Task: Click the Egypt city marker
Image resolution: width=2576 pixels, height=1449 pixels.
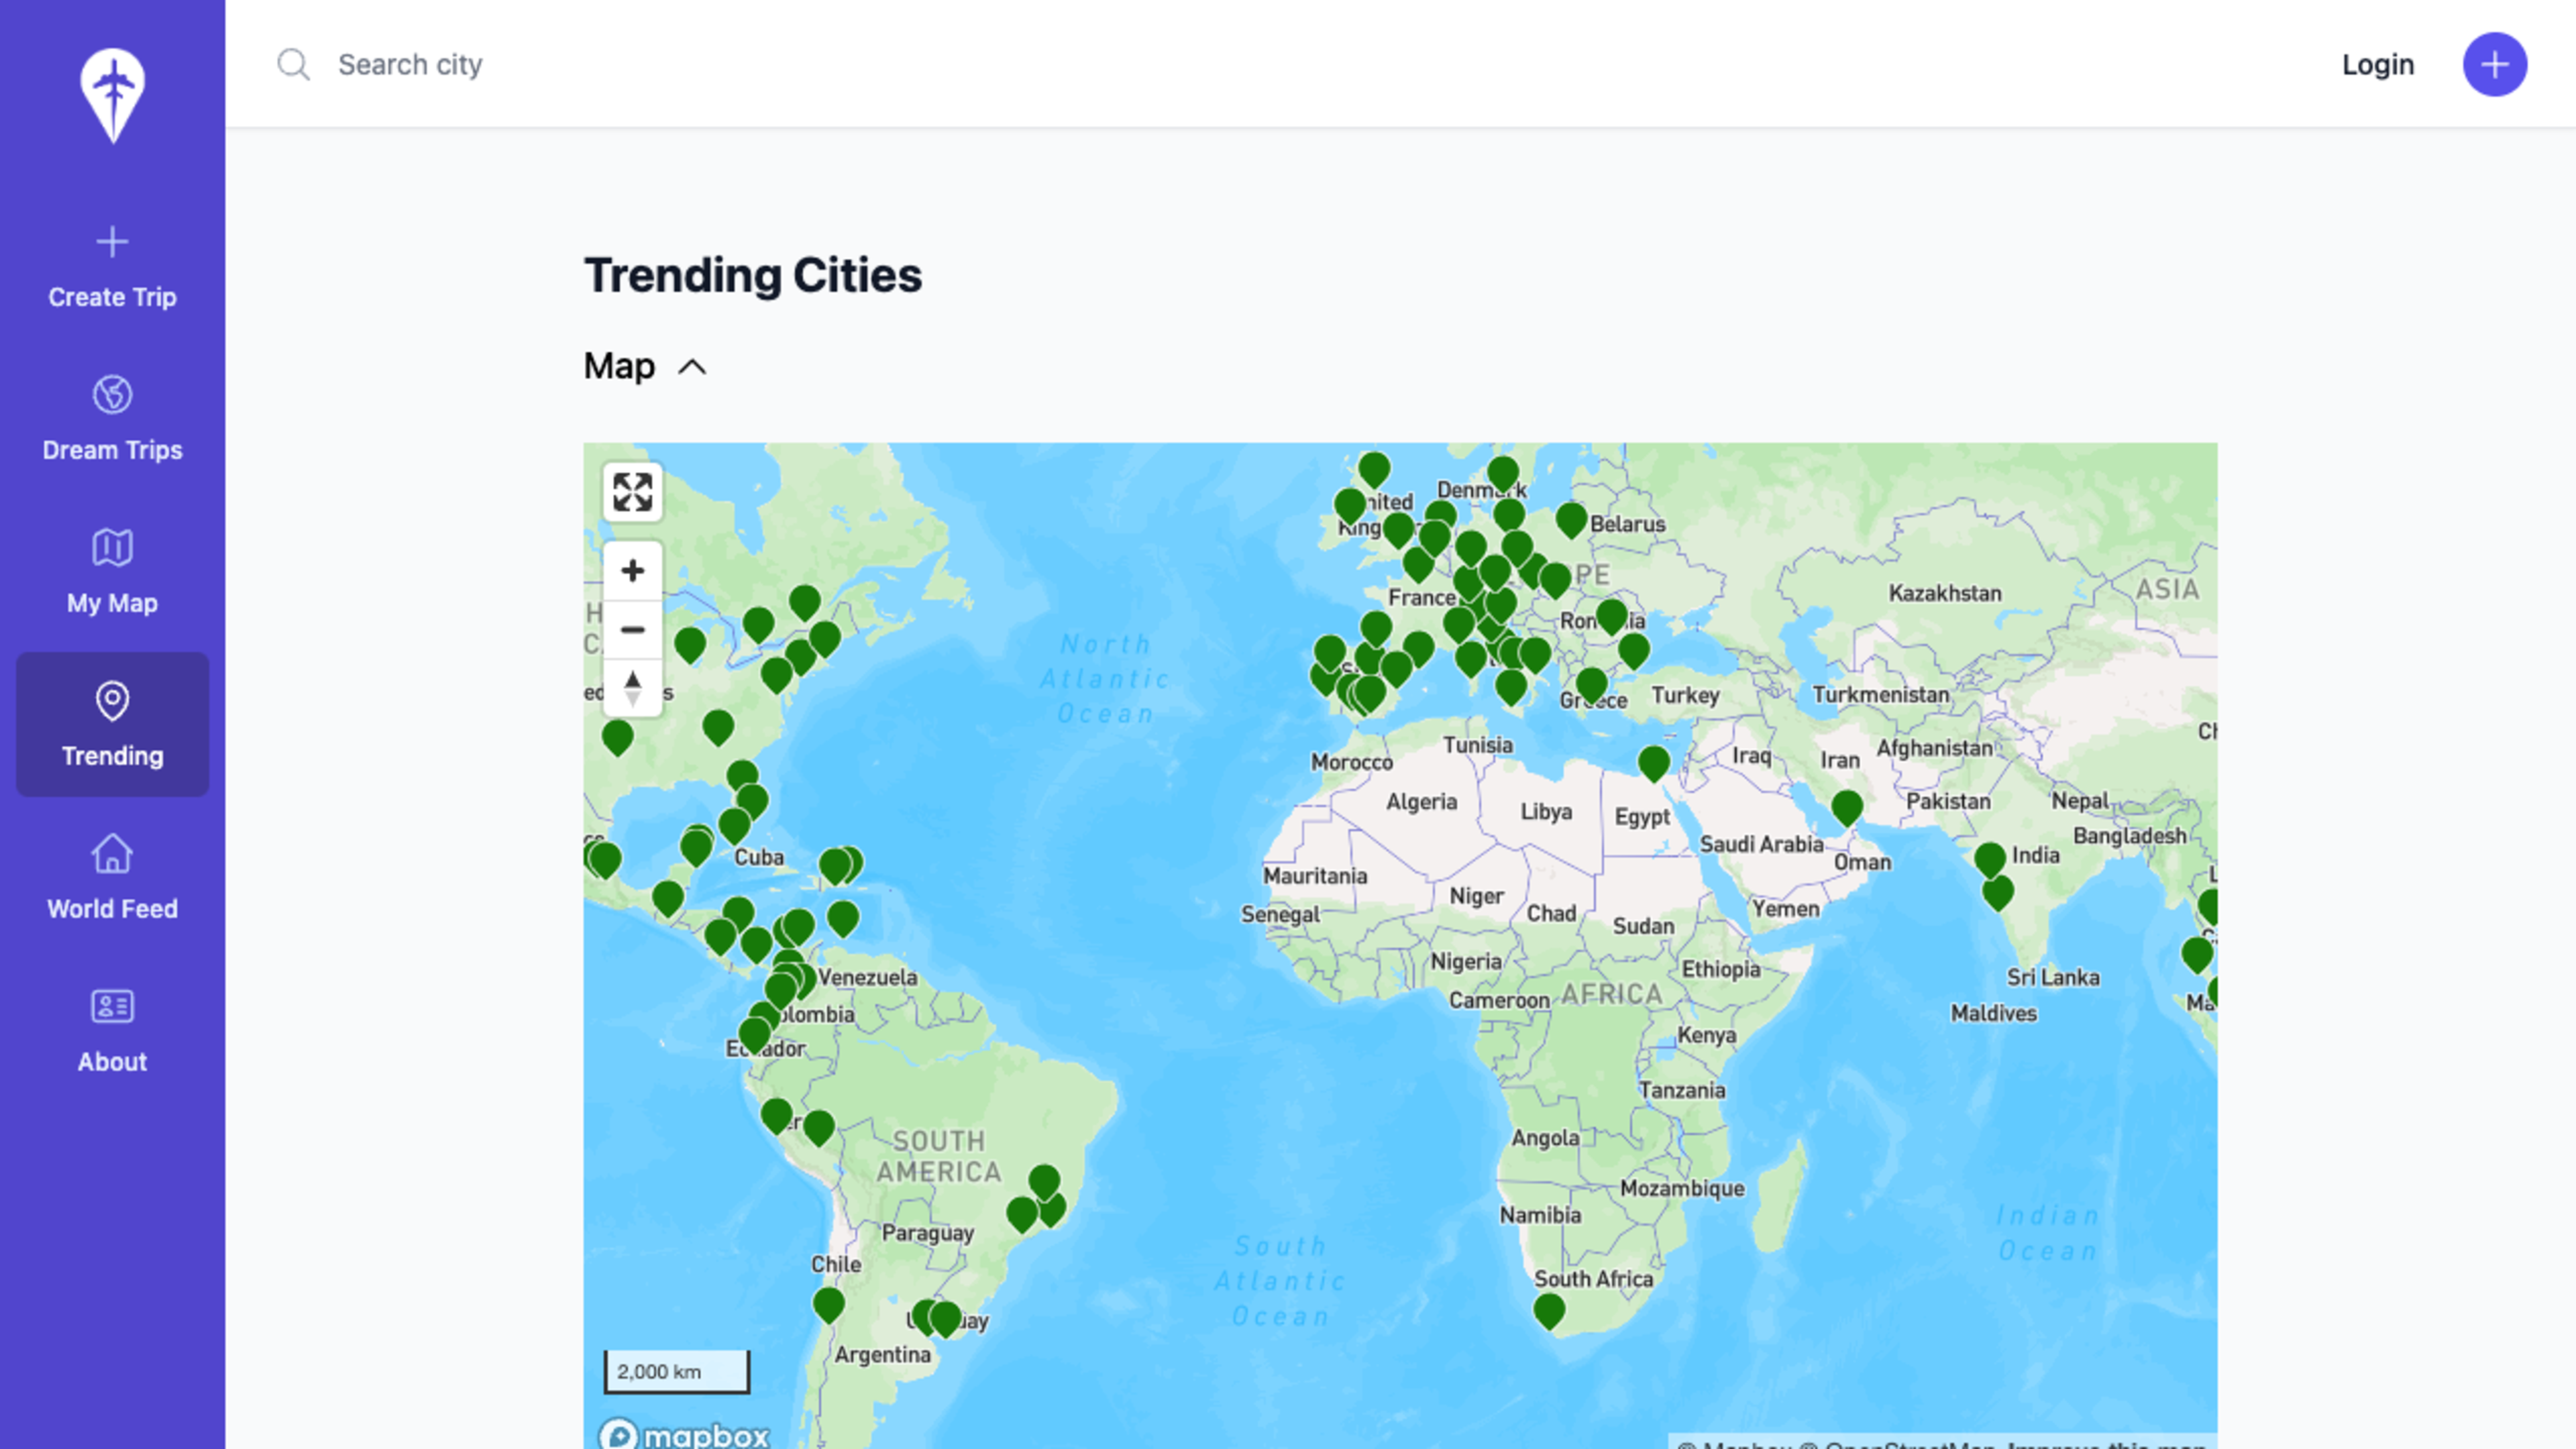Action: [1653, 761]
